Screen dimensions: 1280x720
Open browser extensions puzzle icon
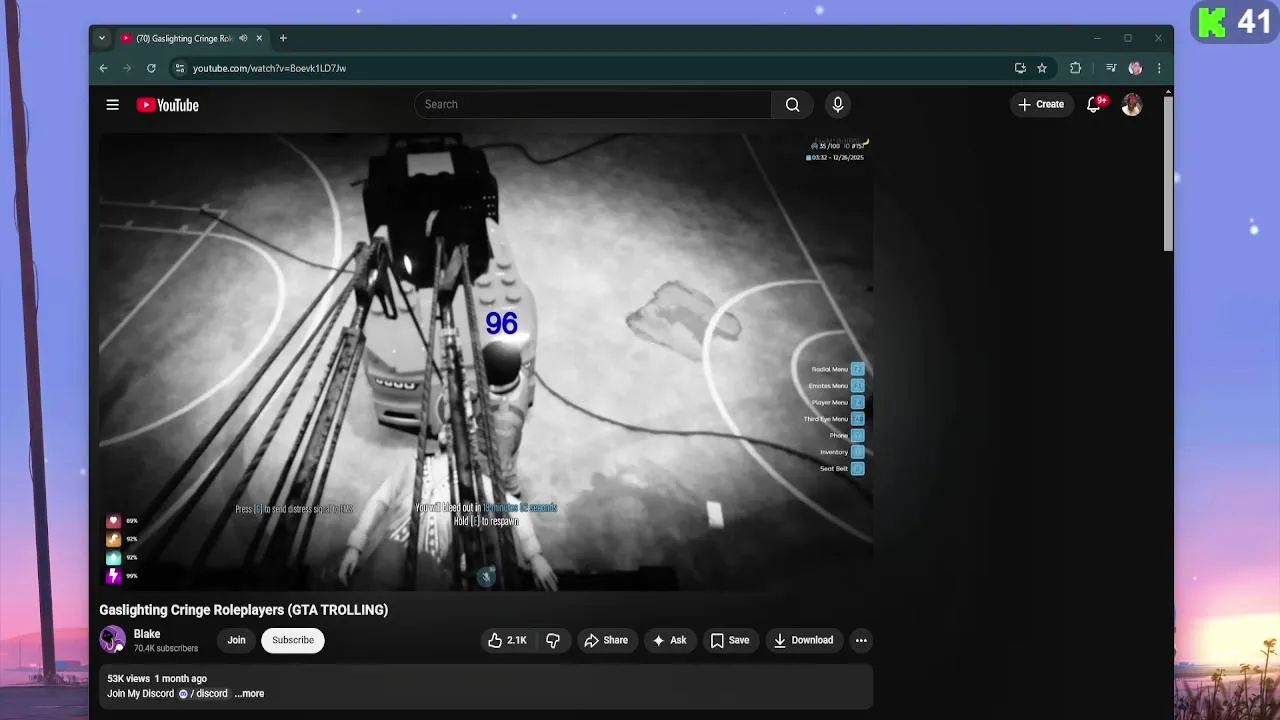pyautogui.click(x=1076, y=68)
